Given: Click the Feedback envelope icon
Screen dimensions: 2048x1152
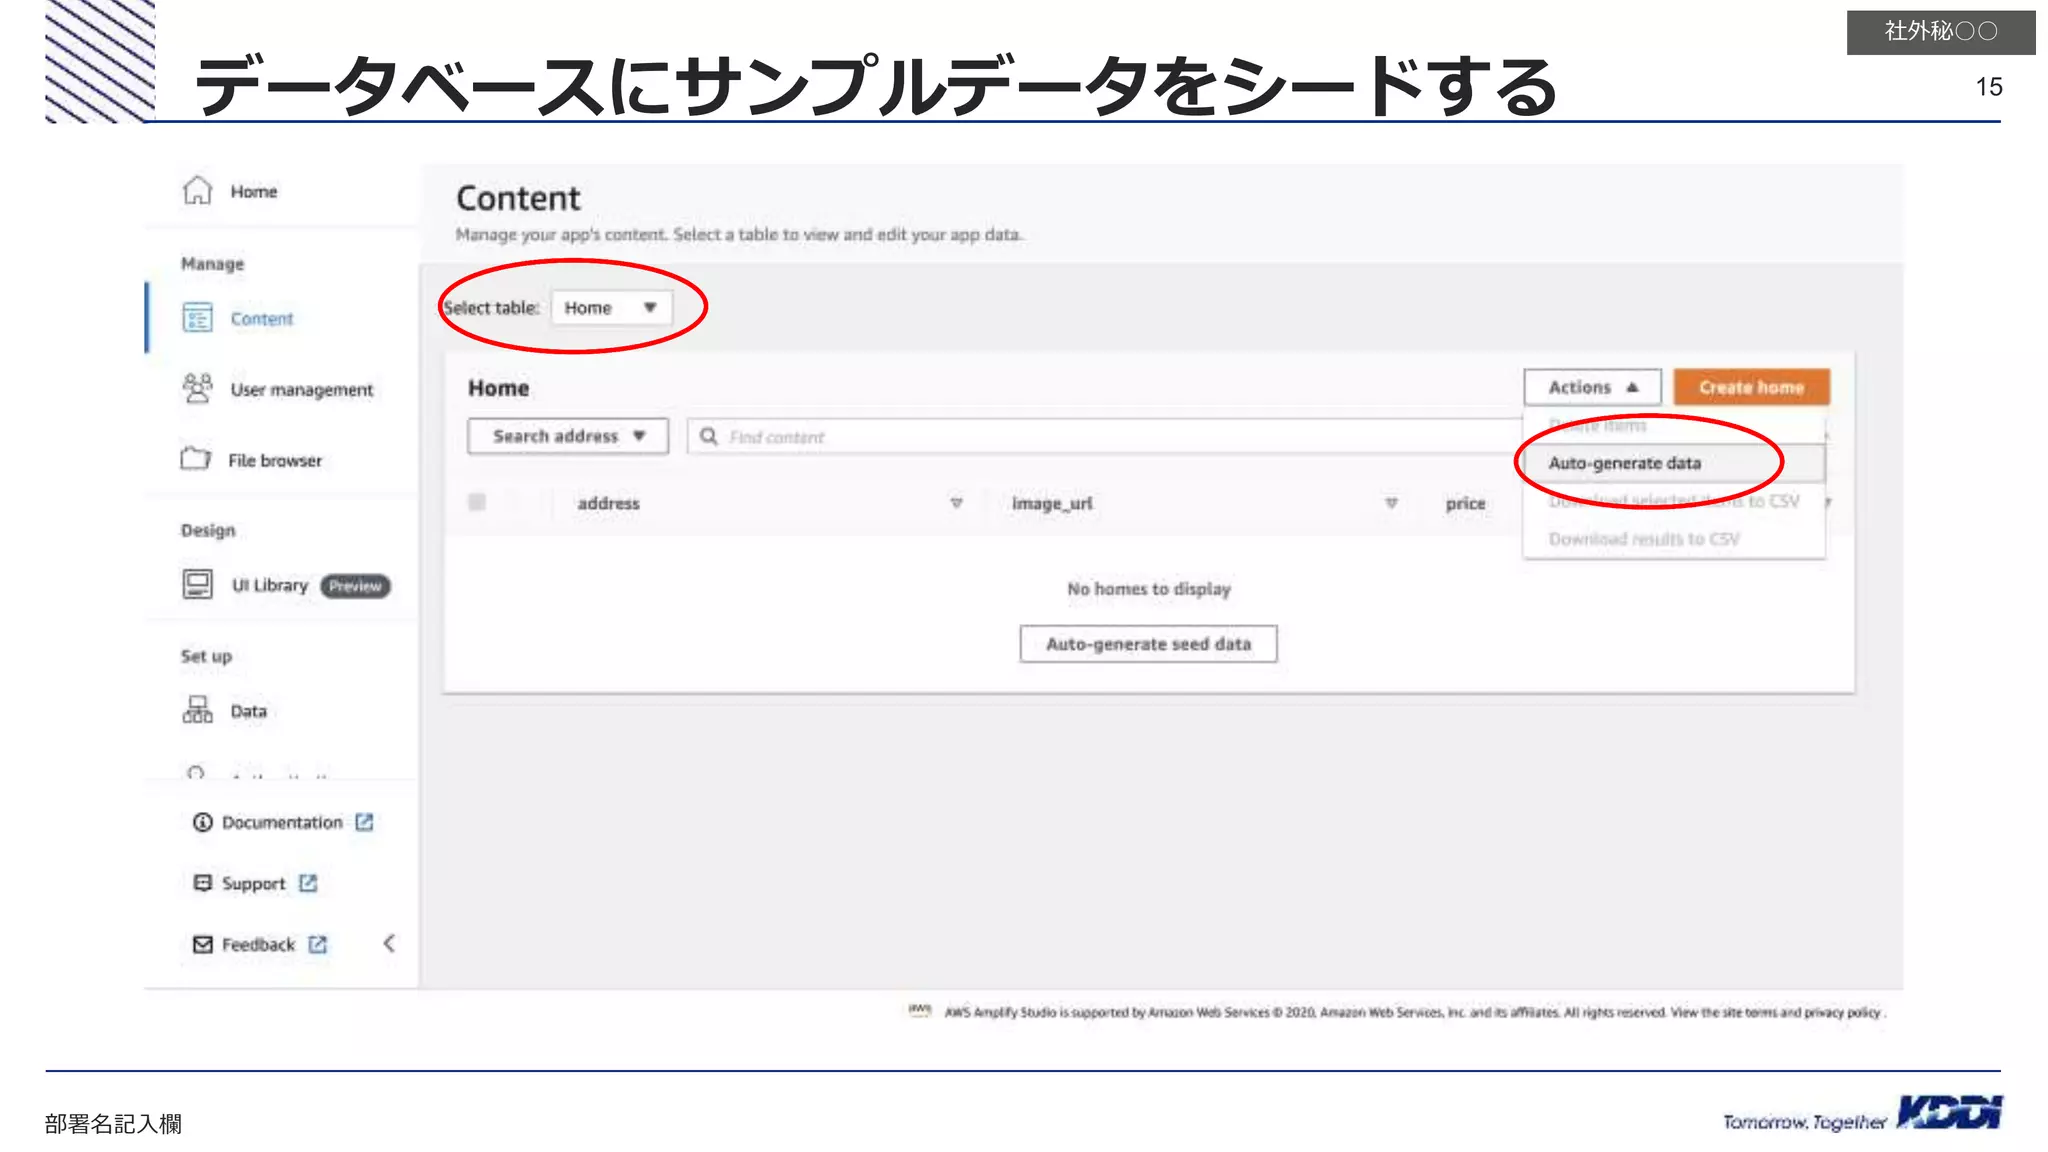Looking at the screenshot, I should (x=202, y=944).
